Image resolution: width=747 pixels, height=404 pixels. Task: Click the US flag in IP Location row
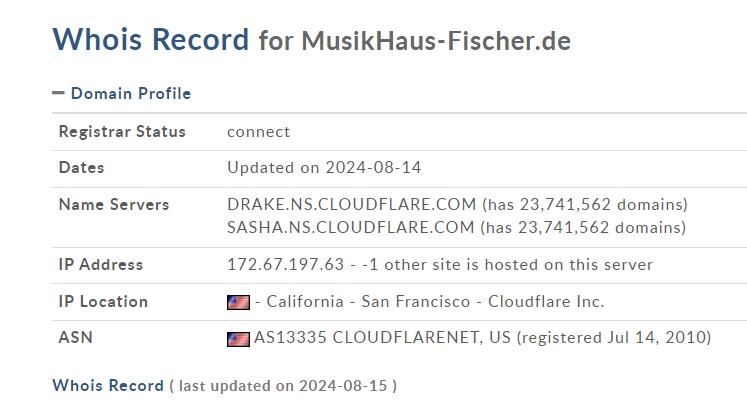(238, 302)
